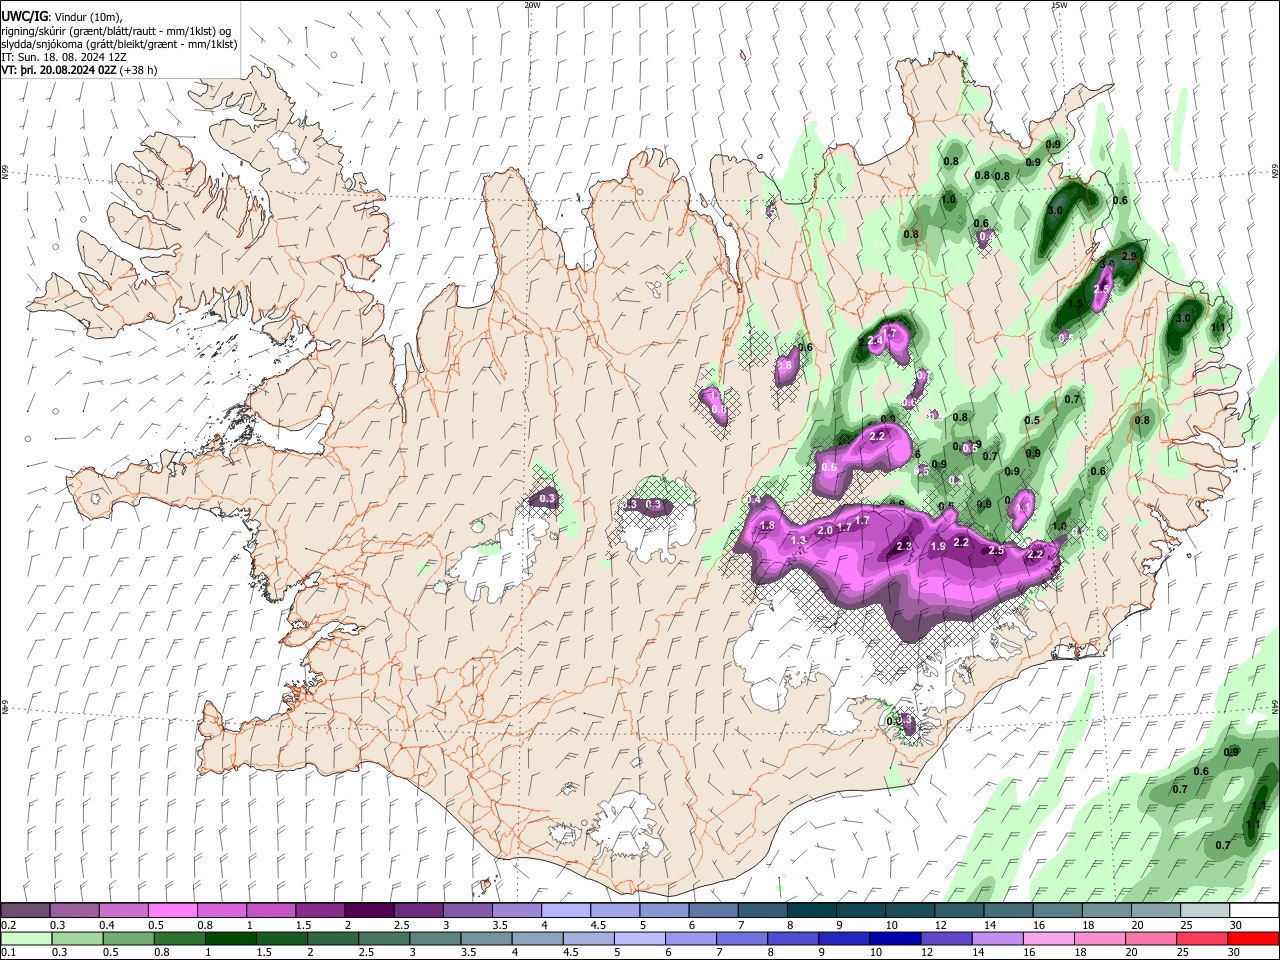Click the 1.9 value in the purple snow band
The width and height of the screenshot is (1280, 960).
click(938, 546)
